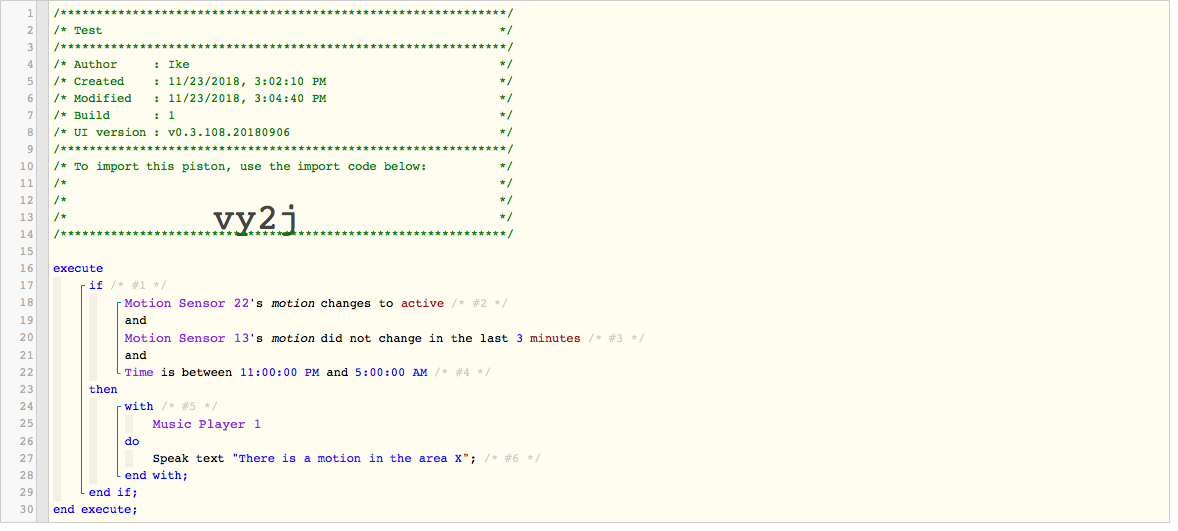Click line number 27 in the gutter
The image size is (1178, 531).
(28, 458)
